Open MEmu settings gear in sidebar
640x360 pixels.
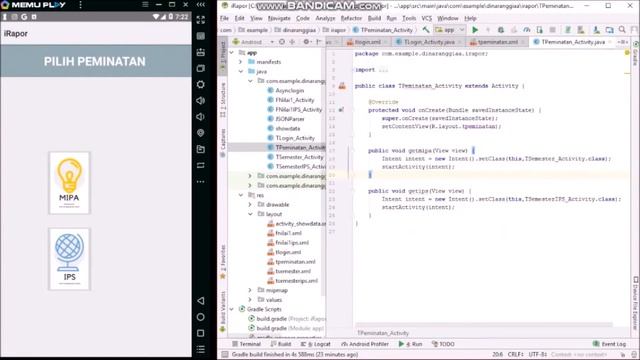click(x=200, y=84)
